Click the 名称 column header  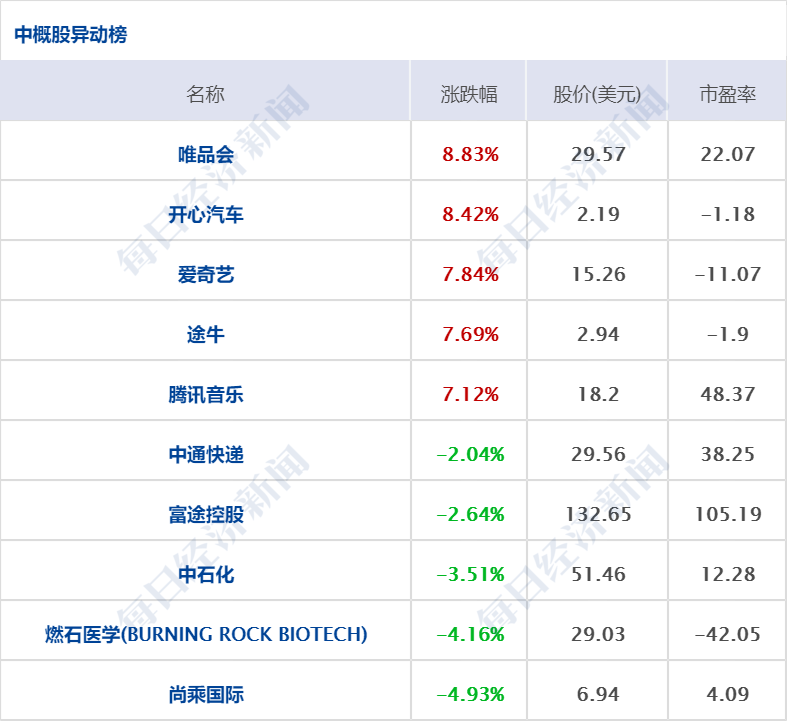(205, 94)
